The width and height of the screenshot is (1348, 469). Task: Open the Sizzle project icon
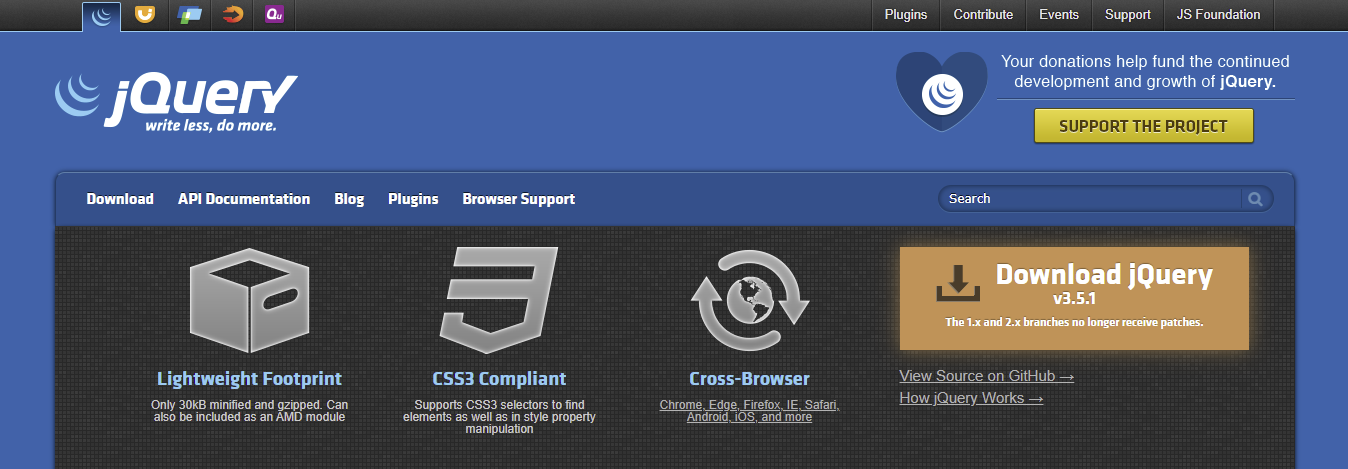tap(232, 15)
